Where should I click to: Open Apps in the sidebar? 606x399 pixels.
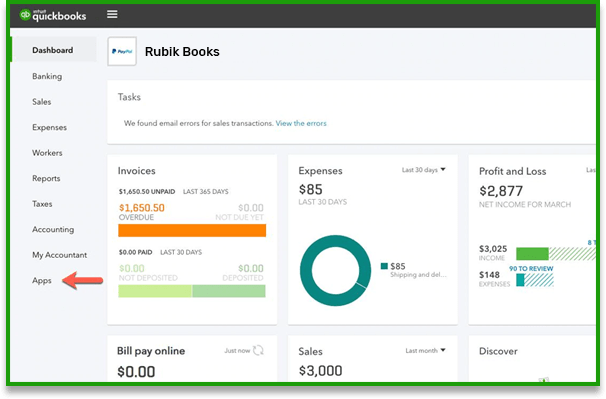42,281
